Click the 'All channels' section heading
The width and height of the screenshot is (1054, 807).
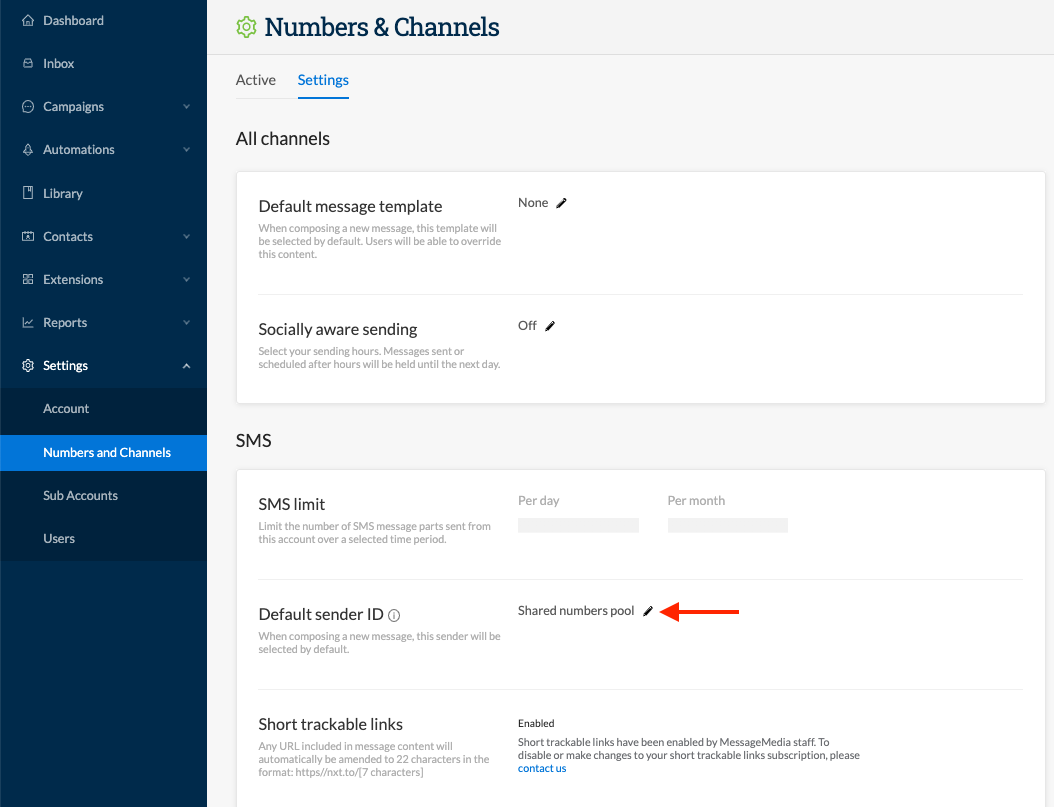282,138
